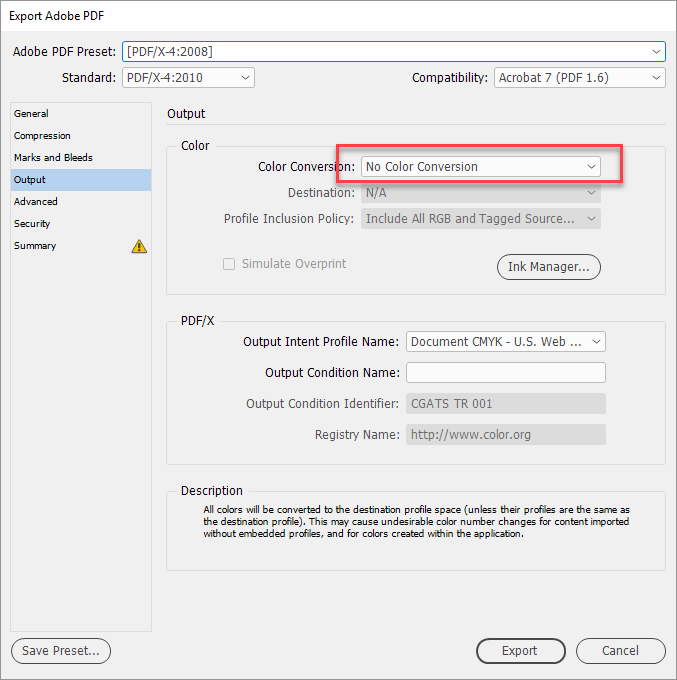Screen dimensions: 677x680
Task: Click the Save Preset button
Action: point(61,651)
